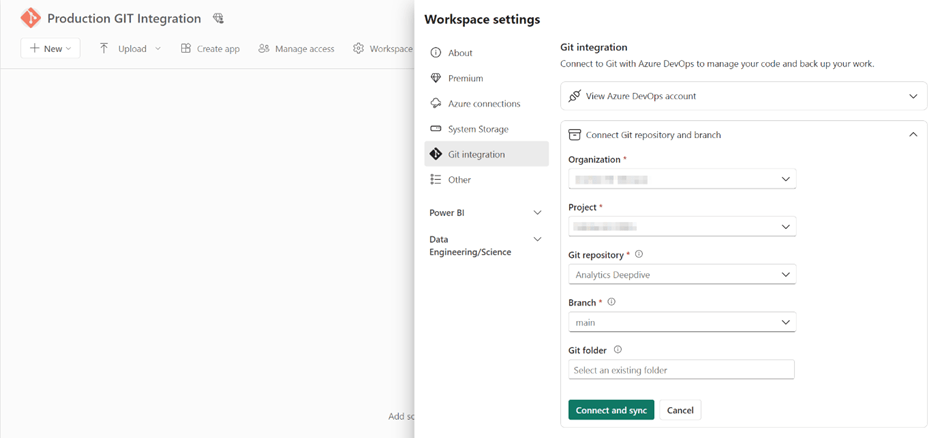Viewport: 940px width, 438px height.
Task: Click the Connect to Git with Azure DevOps description
Action: pyautogui.click(x=717, y=64)
